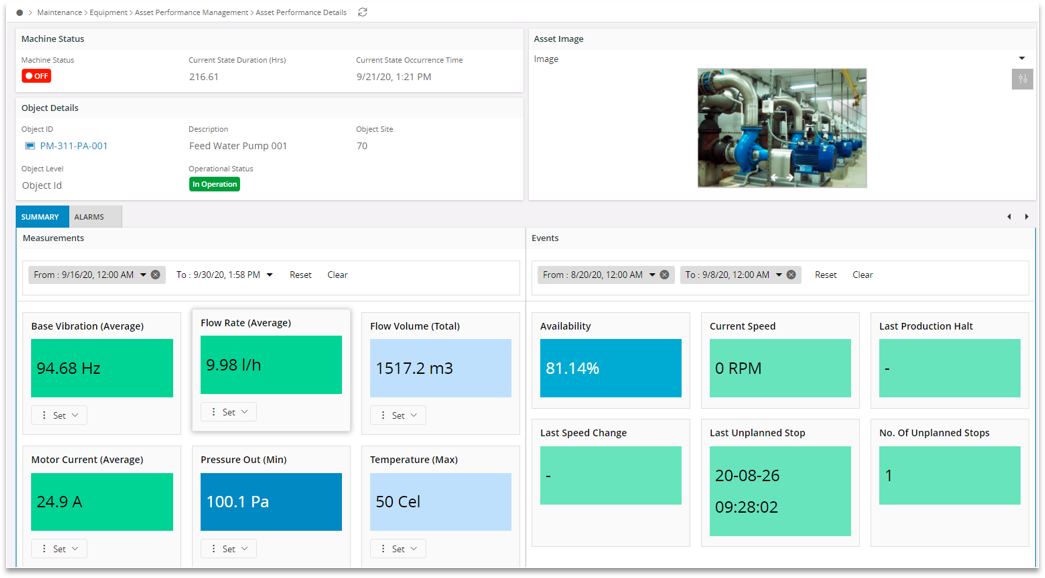Switch to the ALARMS tab
Screen dimensions: 1045x578
94,216
